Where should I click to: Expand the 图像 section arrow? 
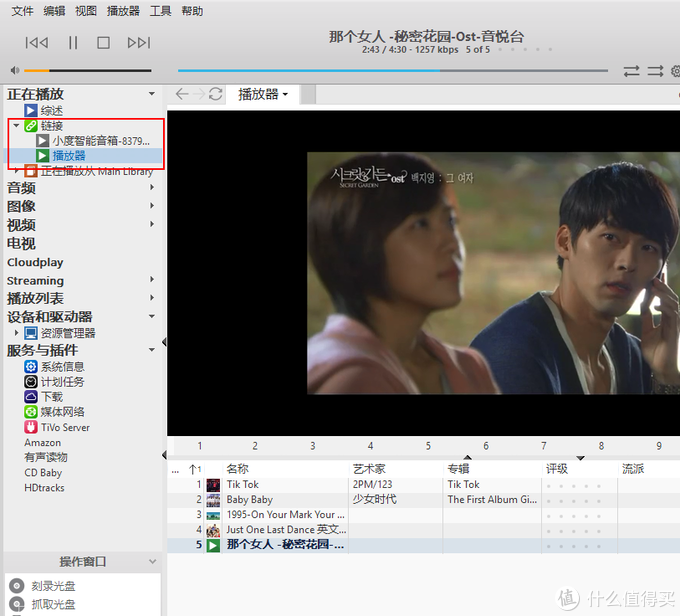152,206
